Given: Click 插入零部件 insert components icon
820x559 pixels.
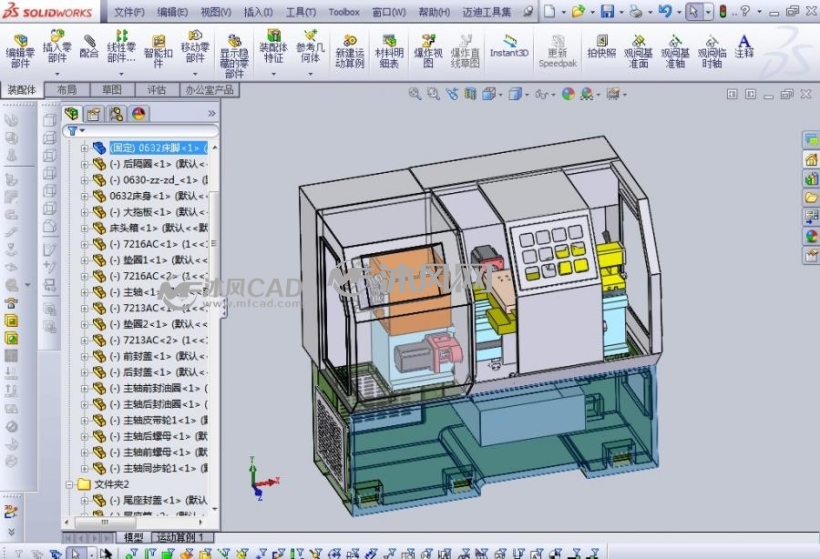Looking at the screenshot, I should [x=57, y=47].
